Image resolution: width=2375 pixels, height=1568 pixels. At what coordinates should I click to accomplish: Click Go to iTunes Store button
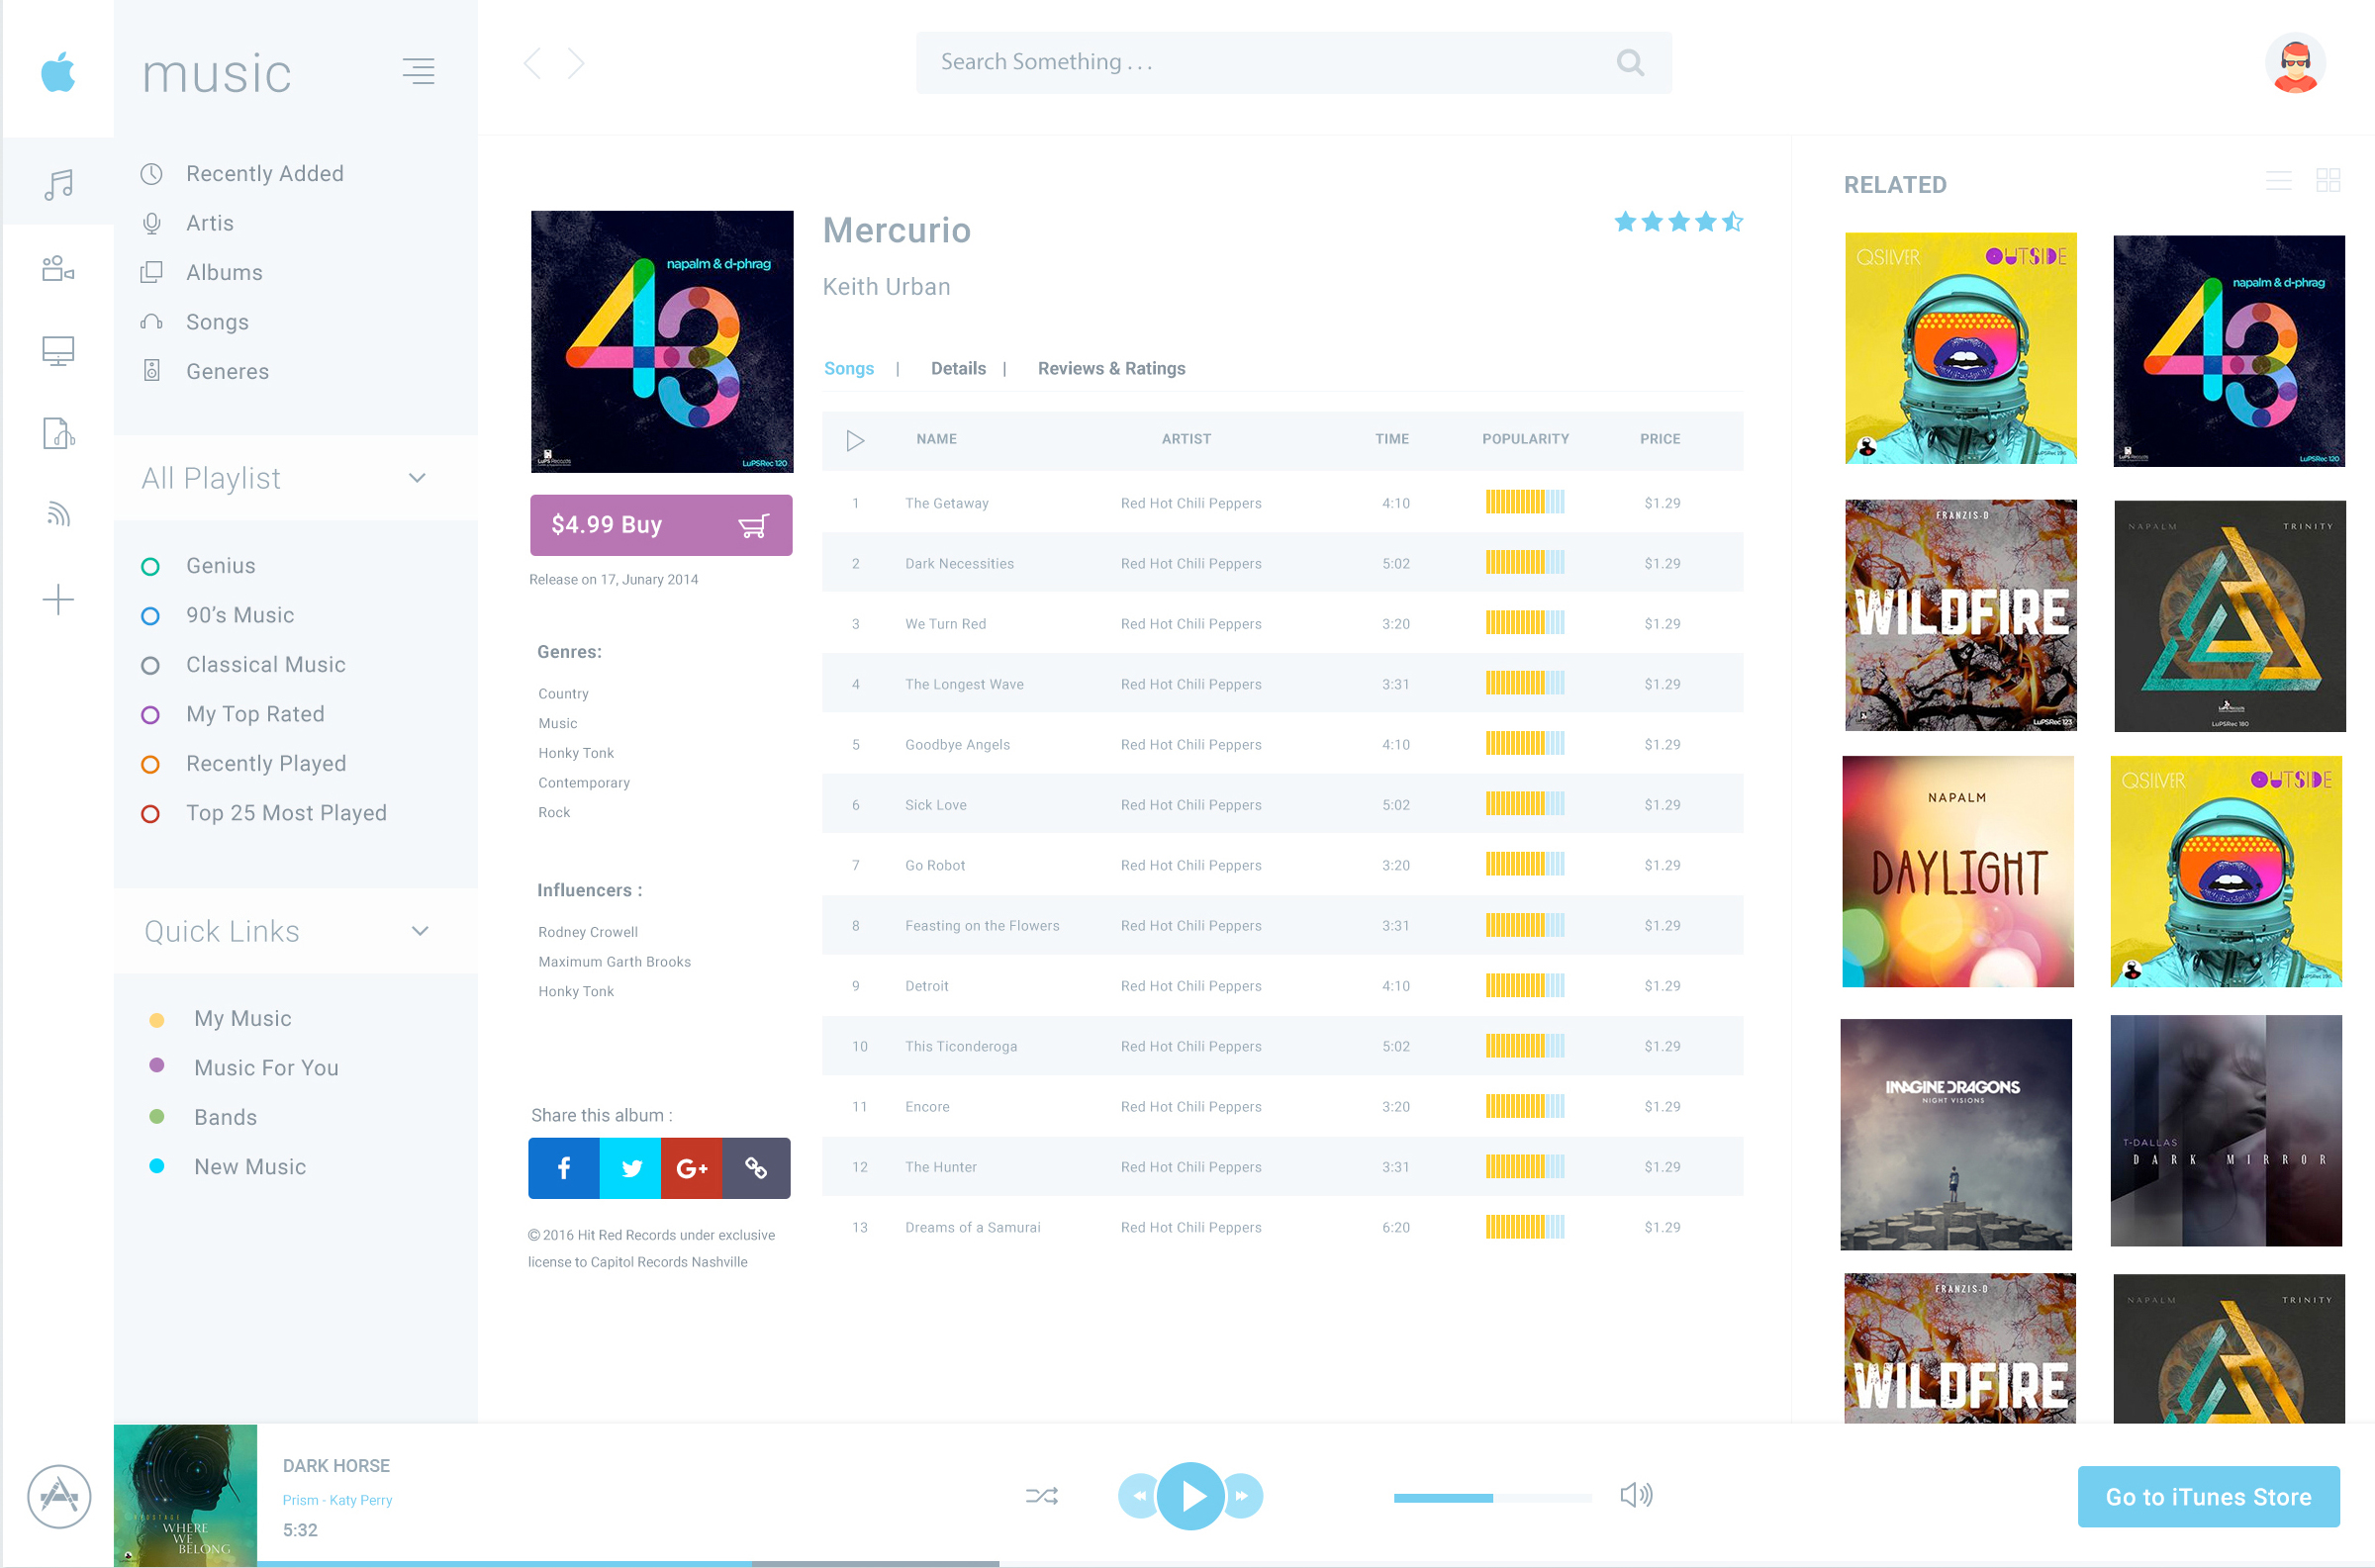point(2208,1496)
